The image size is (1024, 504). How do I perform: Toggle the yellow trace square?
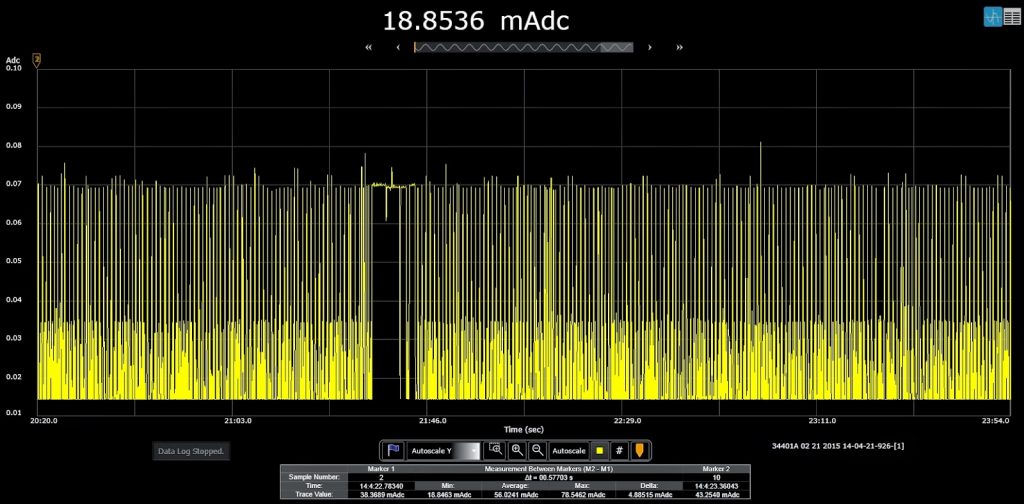[599, 451]
